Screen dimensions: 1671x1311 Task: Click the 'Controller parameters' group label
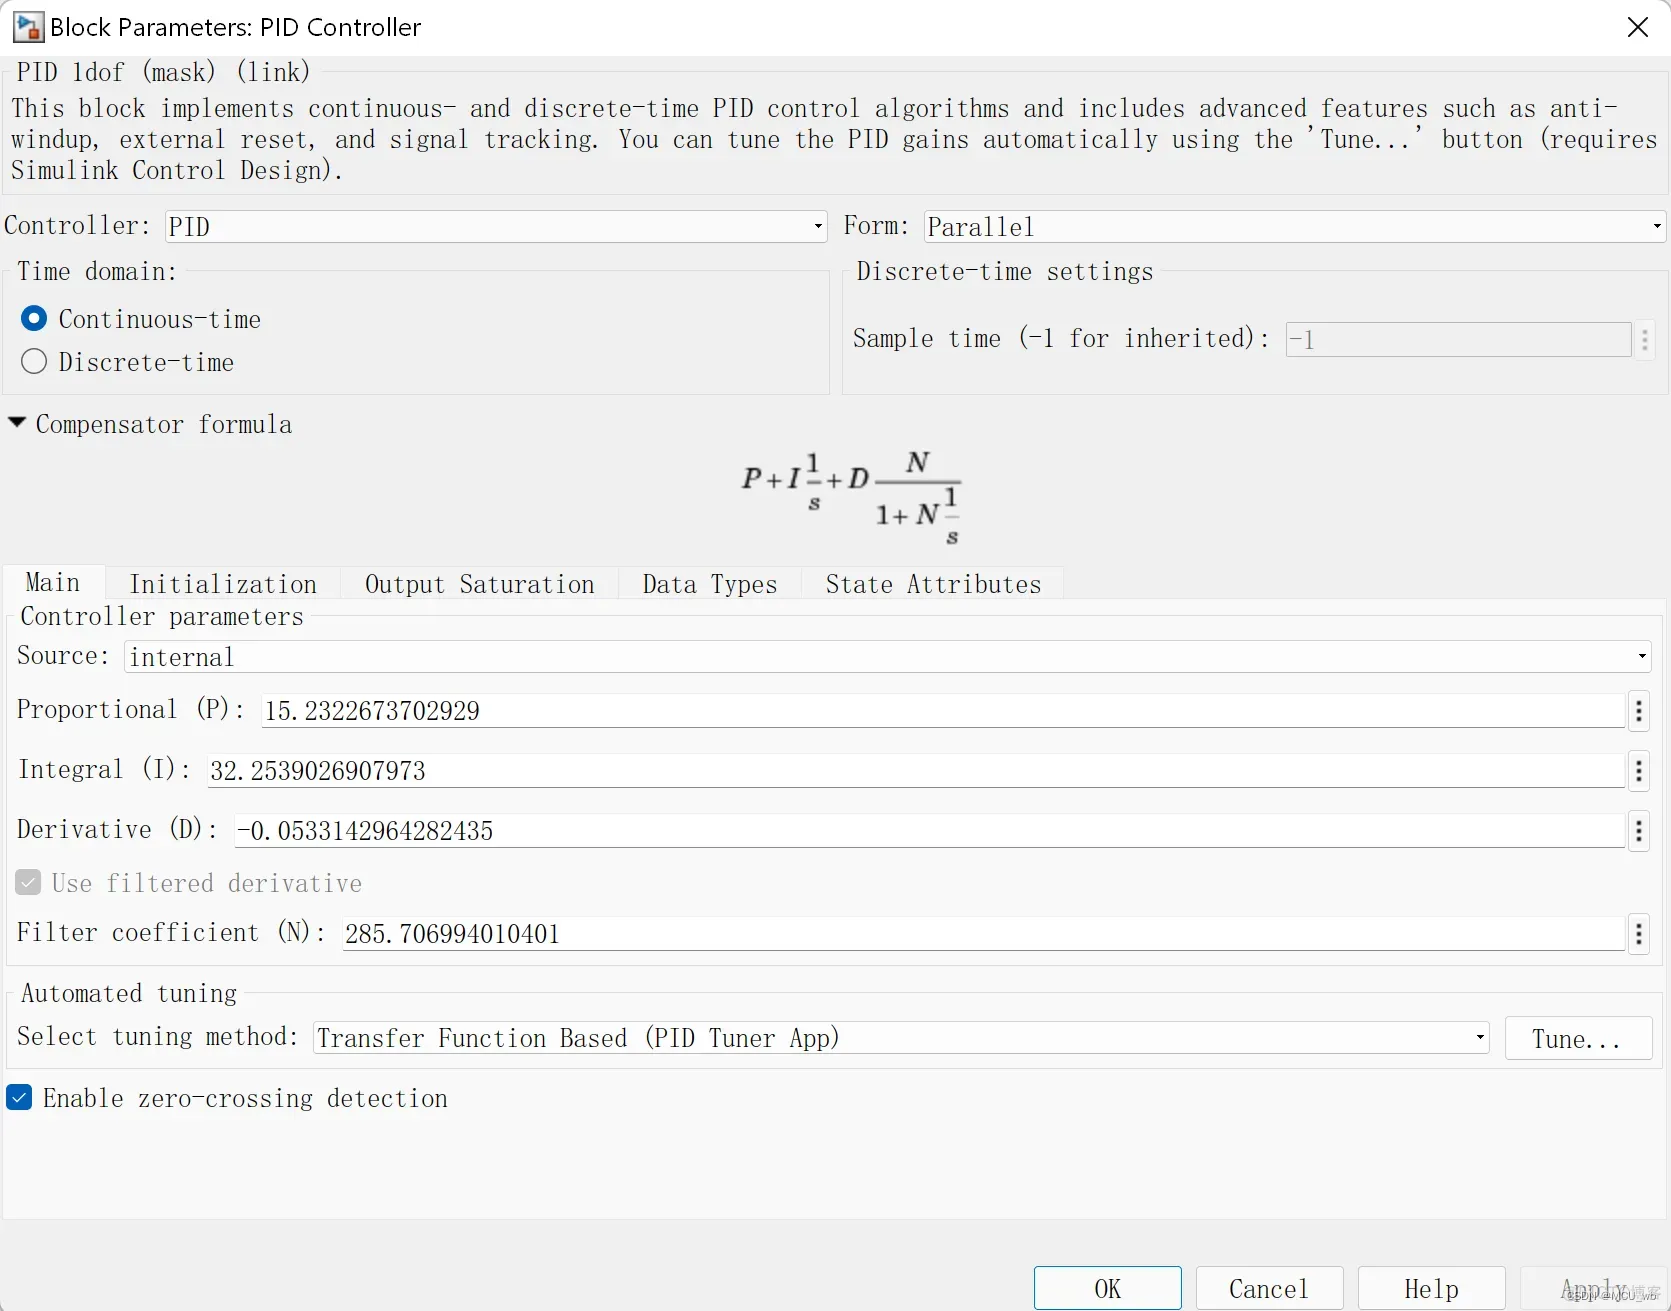point(162,616)
